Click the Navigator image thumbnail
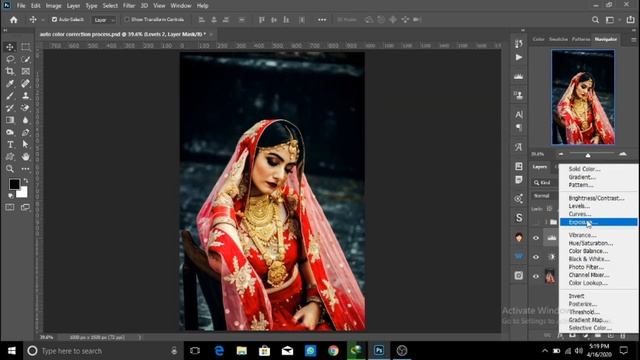The height and width of the screenshot is (360, 640). click(x=583, y=97)
